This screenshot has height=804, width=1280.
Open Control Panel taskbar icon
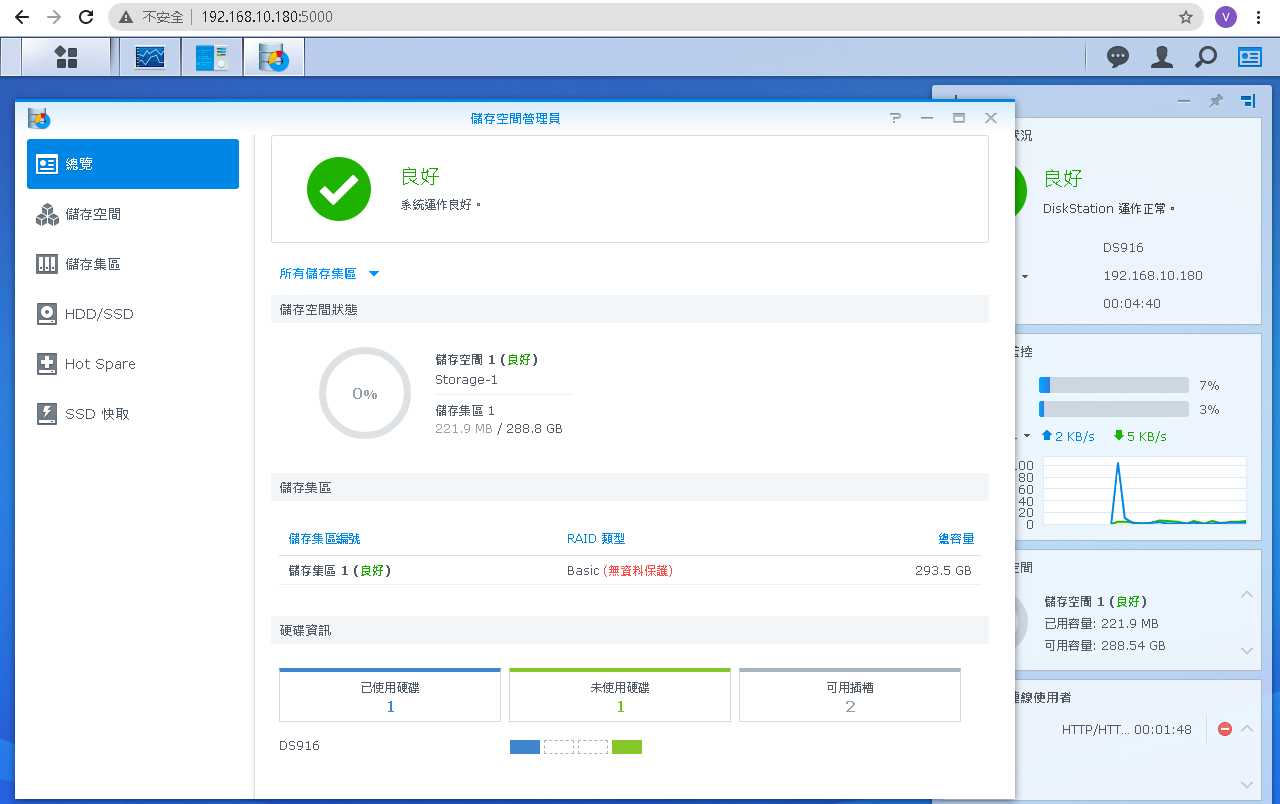[x=212, y=57]
